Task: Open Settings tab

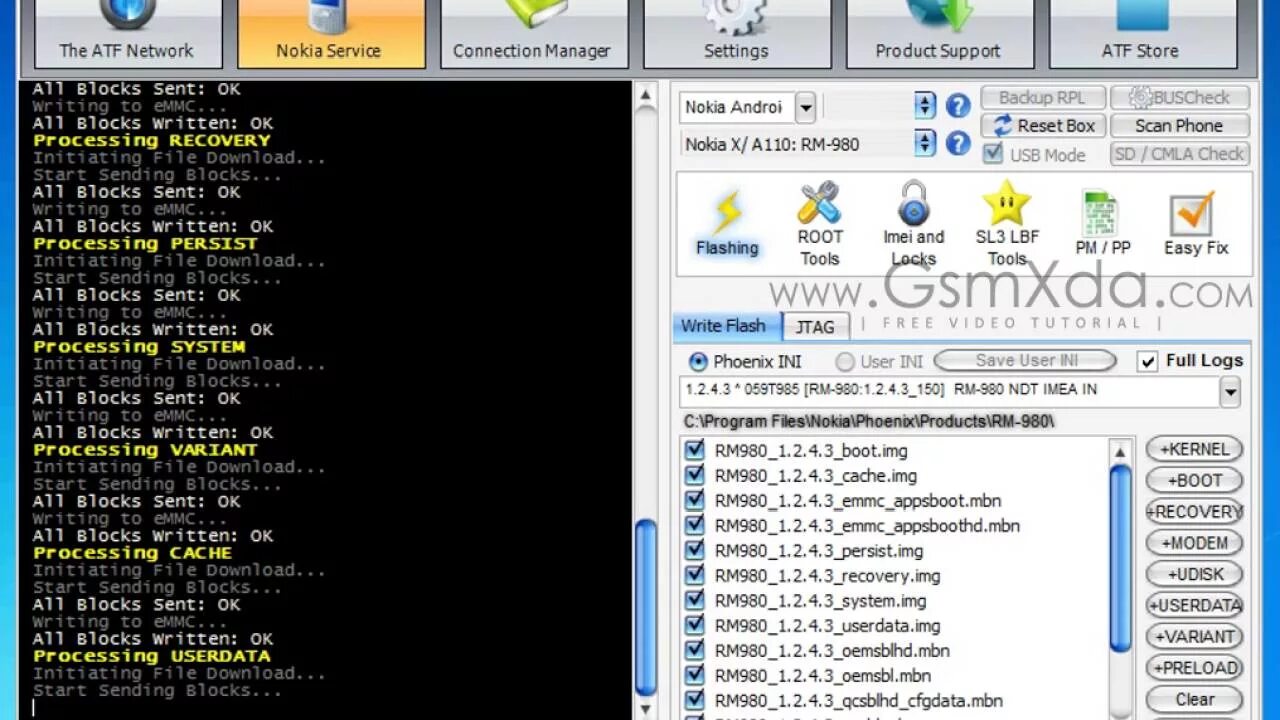Action: tap(736, 34)
